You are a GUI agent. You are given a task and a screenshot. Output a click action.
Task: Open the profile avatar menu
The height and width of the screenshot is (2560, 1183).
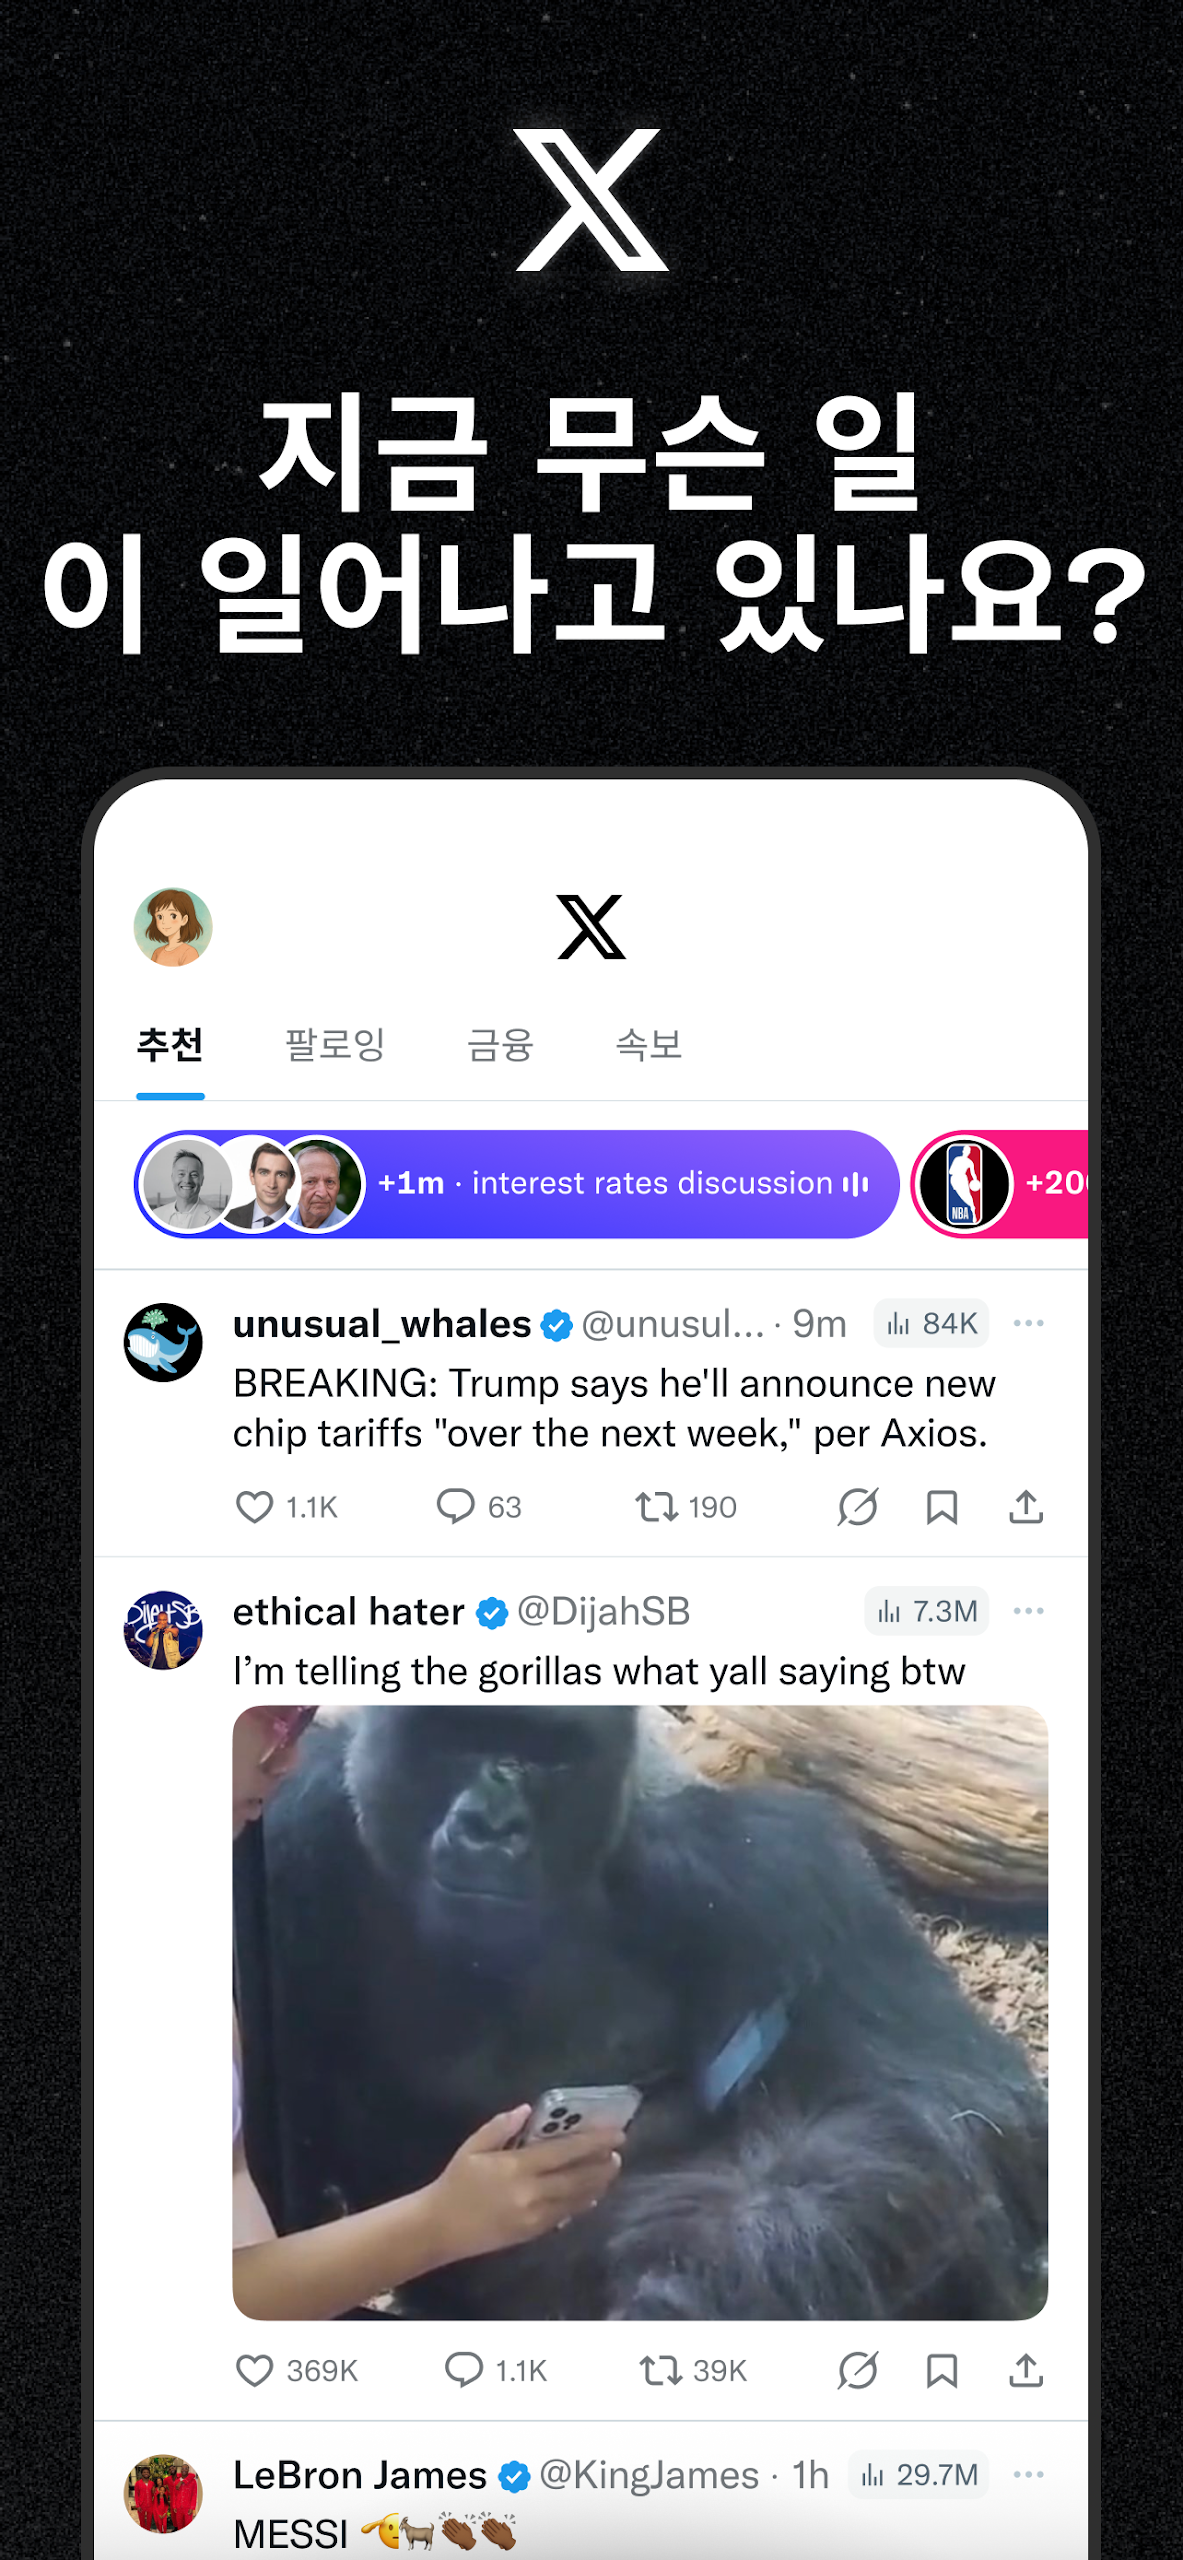[x=173, y=927]
